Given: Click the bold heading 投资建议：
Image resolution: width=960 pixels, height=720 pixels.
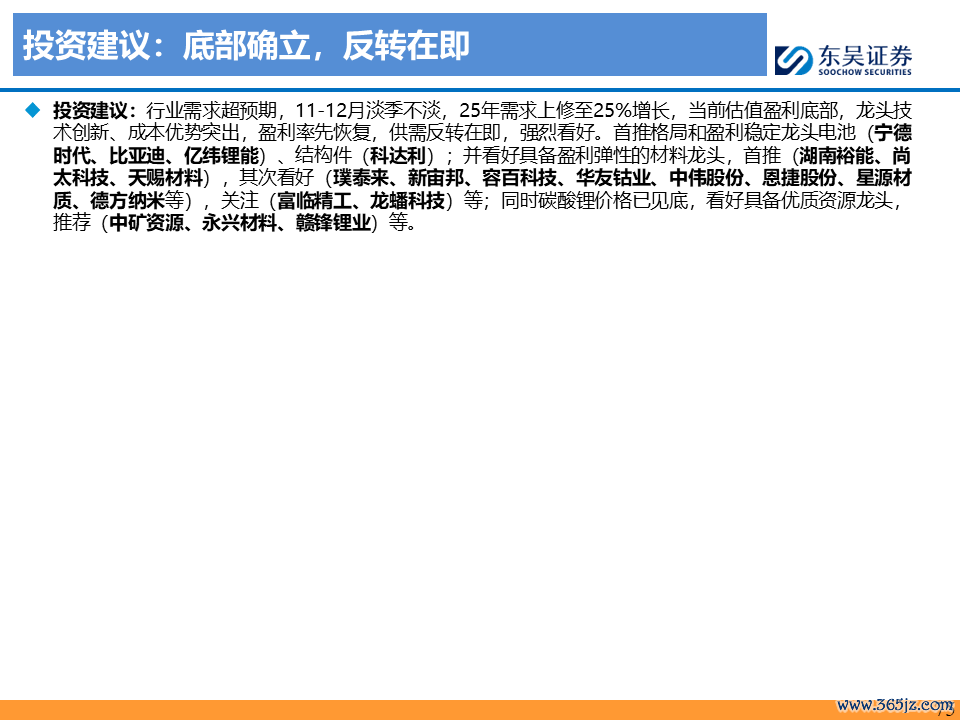Looking at the screenshot, I should pos(95,111).
